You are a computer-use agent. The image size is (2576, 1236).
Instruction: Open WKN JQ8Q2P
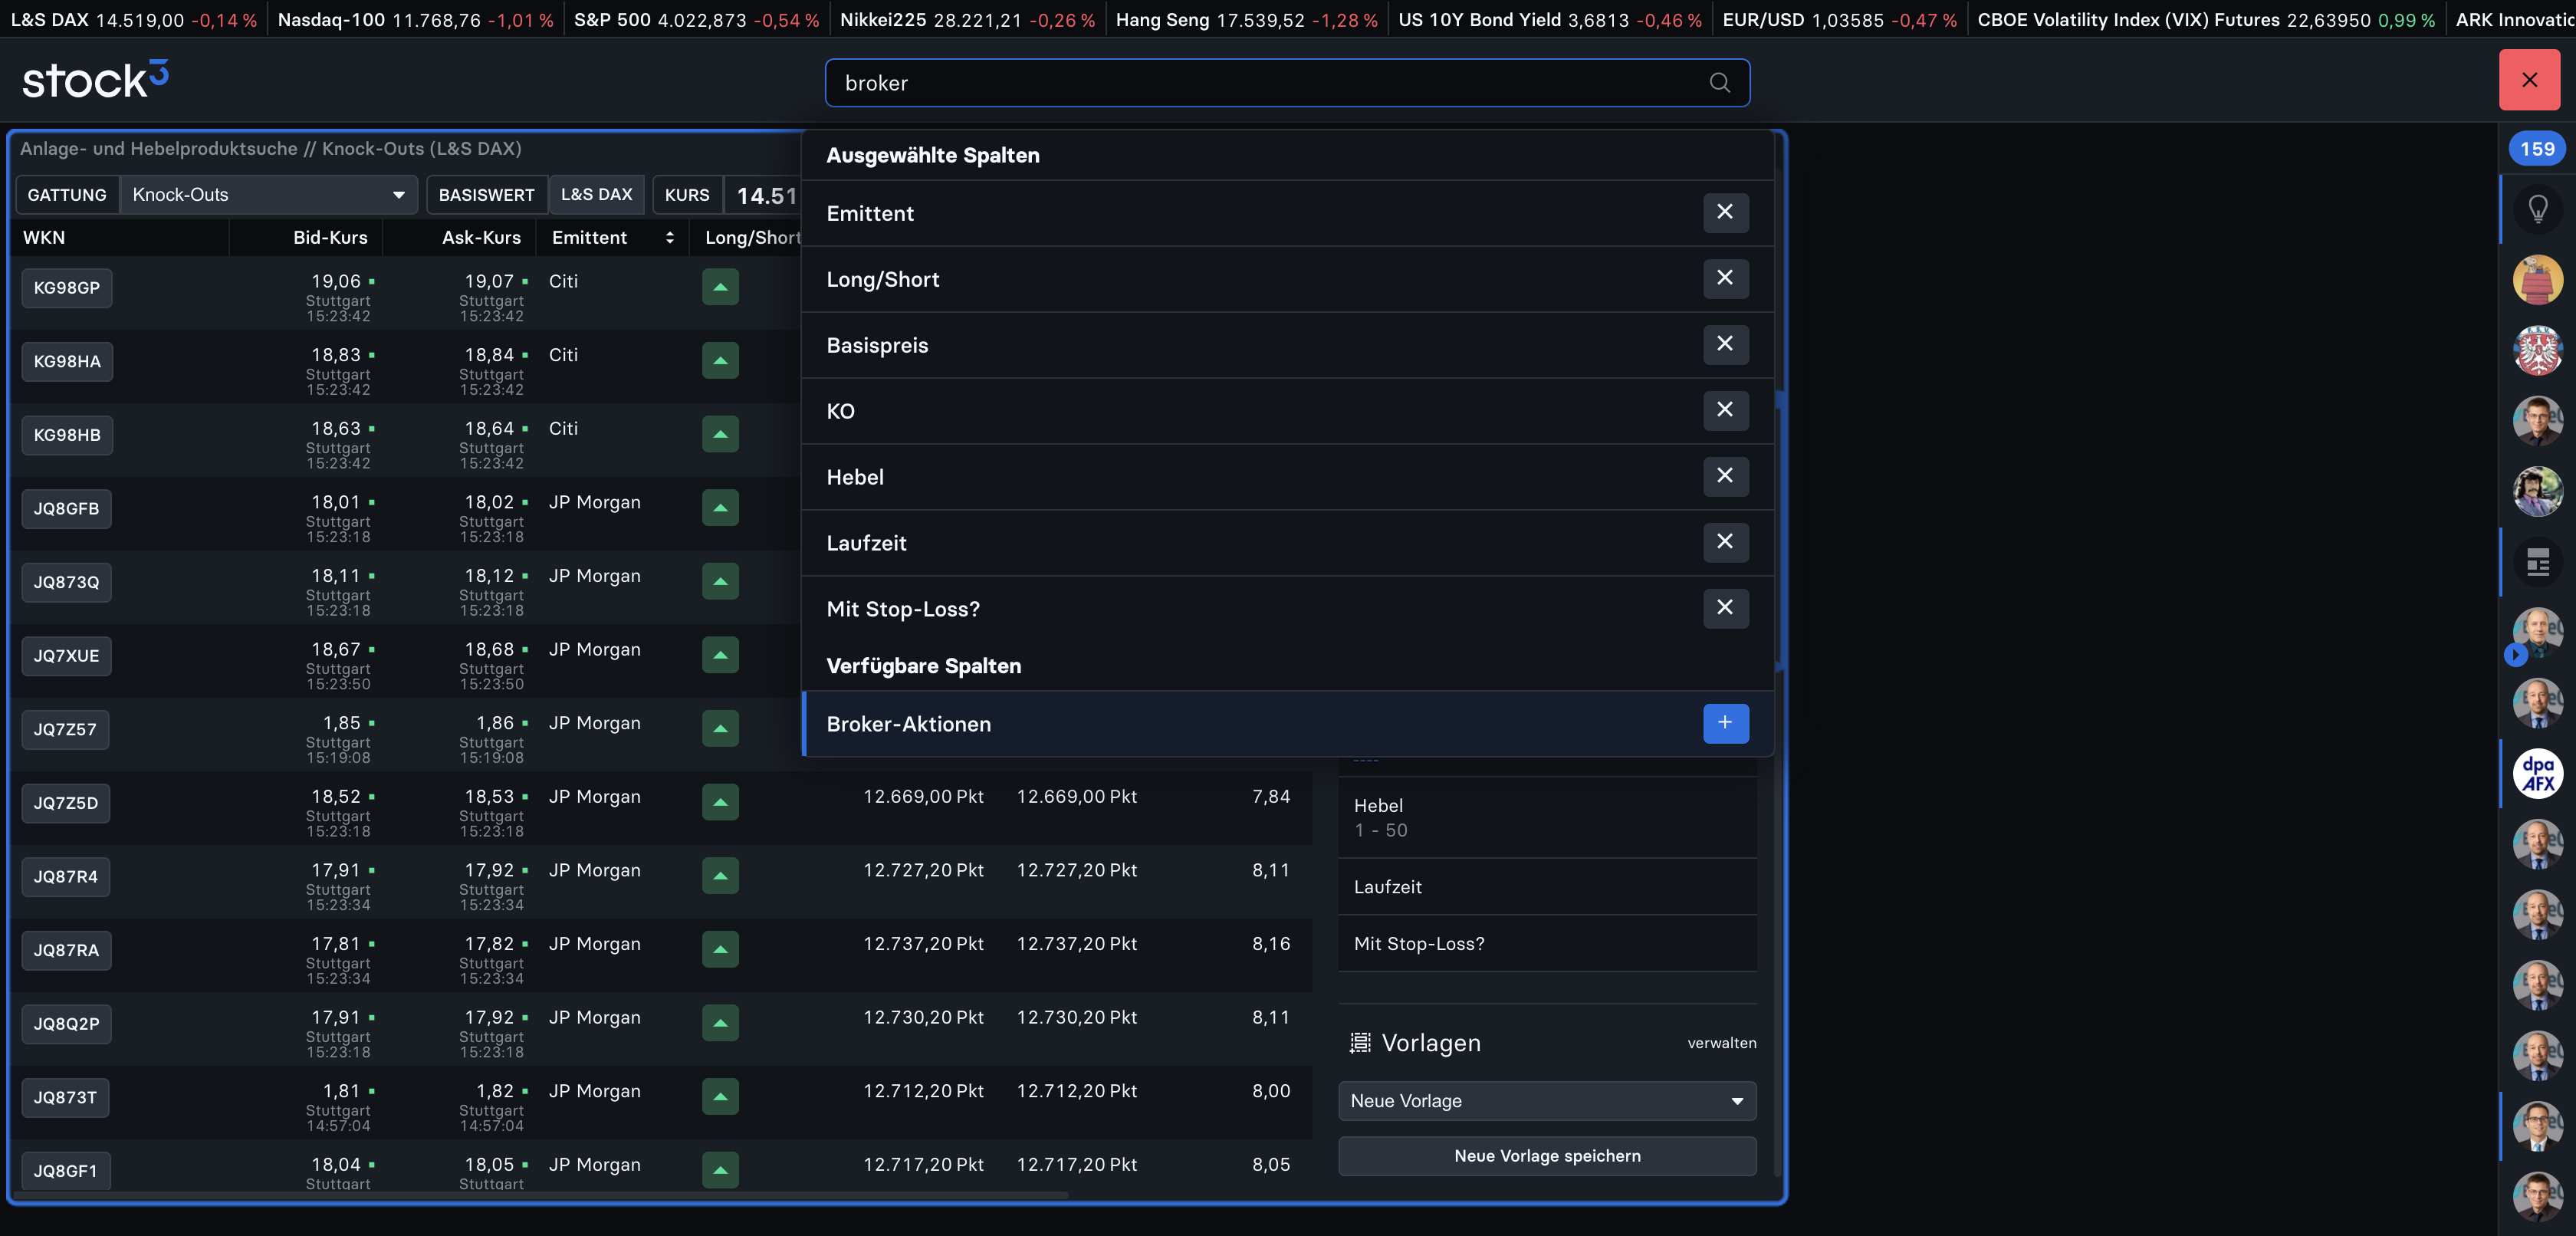click(67, 1024)
